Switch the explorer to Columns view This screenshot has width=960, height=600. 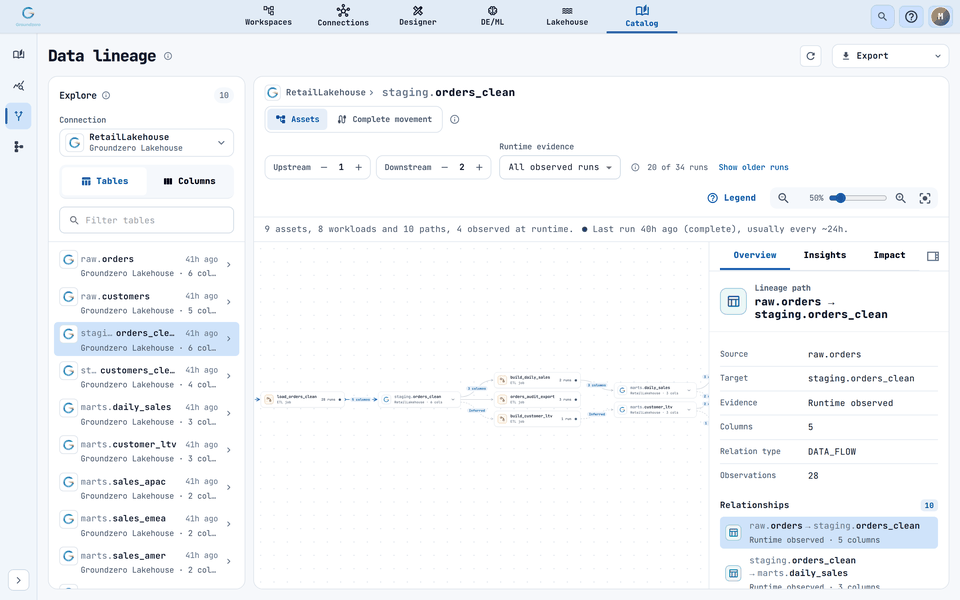point(189,181)
